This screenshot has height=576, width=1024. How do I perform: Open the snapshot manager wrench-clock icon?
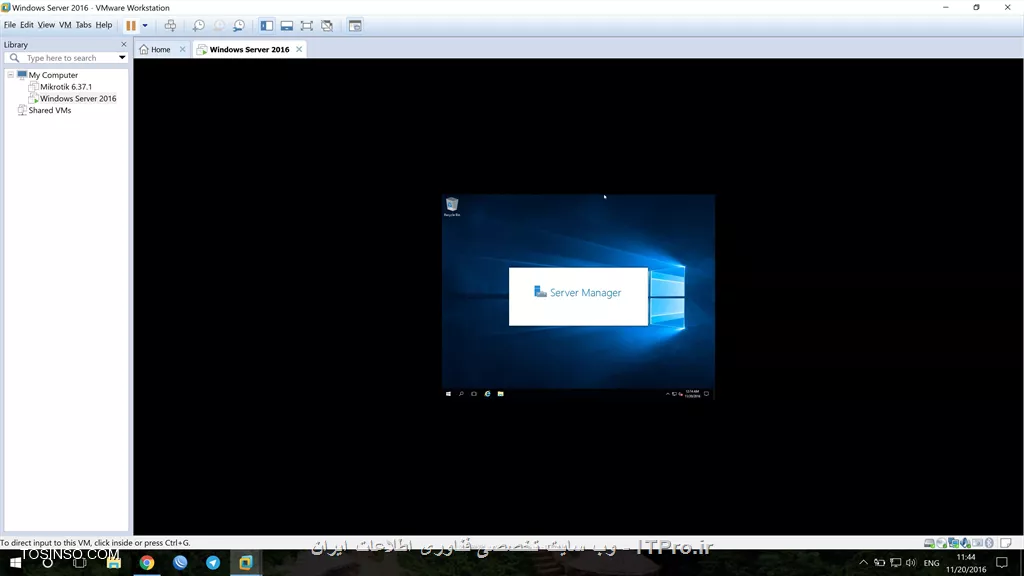tap(239, 25)
